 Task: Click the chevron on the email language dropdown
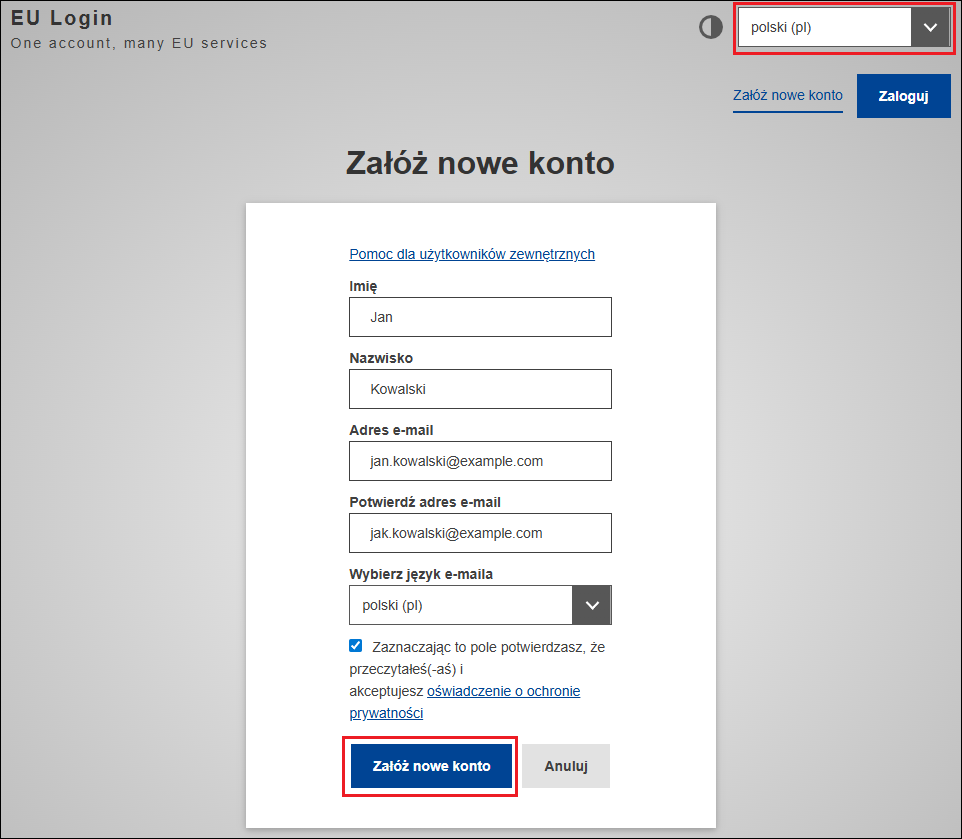pos(591,605)
